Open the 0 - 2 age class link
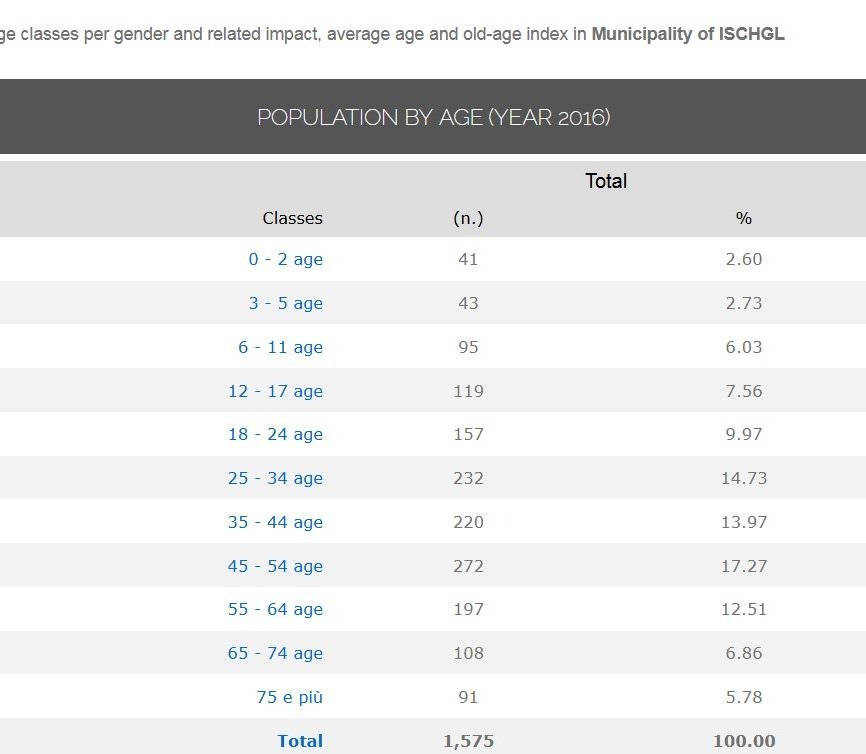The height and width of the screenshot is (754, 866). click(285, 259)
